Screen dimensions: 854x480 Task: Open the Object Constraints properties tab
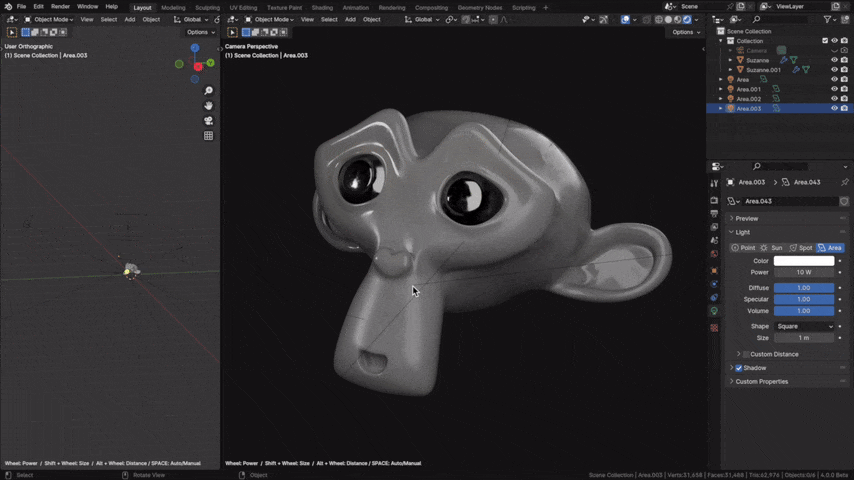(714, 297)
